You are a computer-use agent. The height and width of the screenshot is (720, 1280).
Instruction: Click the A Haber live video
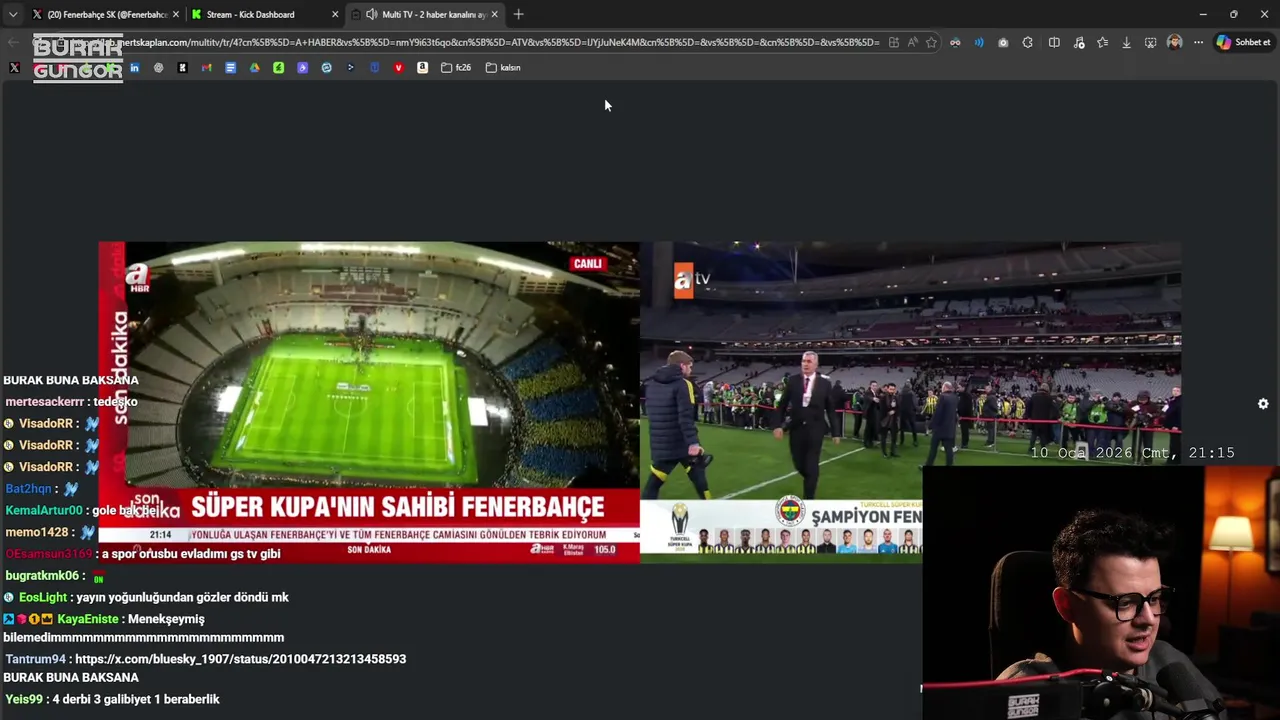[369, 402]
